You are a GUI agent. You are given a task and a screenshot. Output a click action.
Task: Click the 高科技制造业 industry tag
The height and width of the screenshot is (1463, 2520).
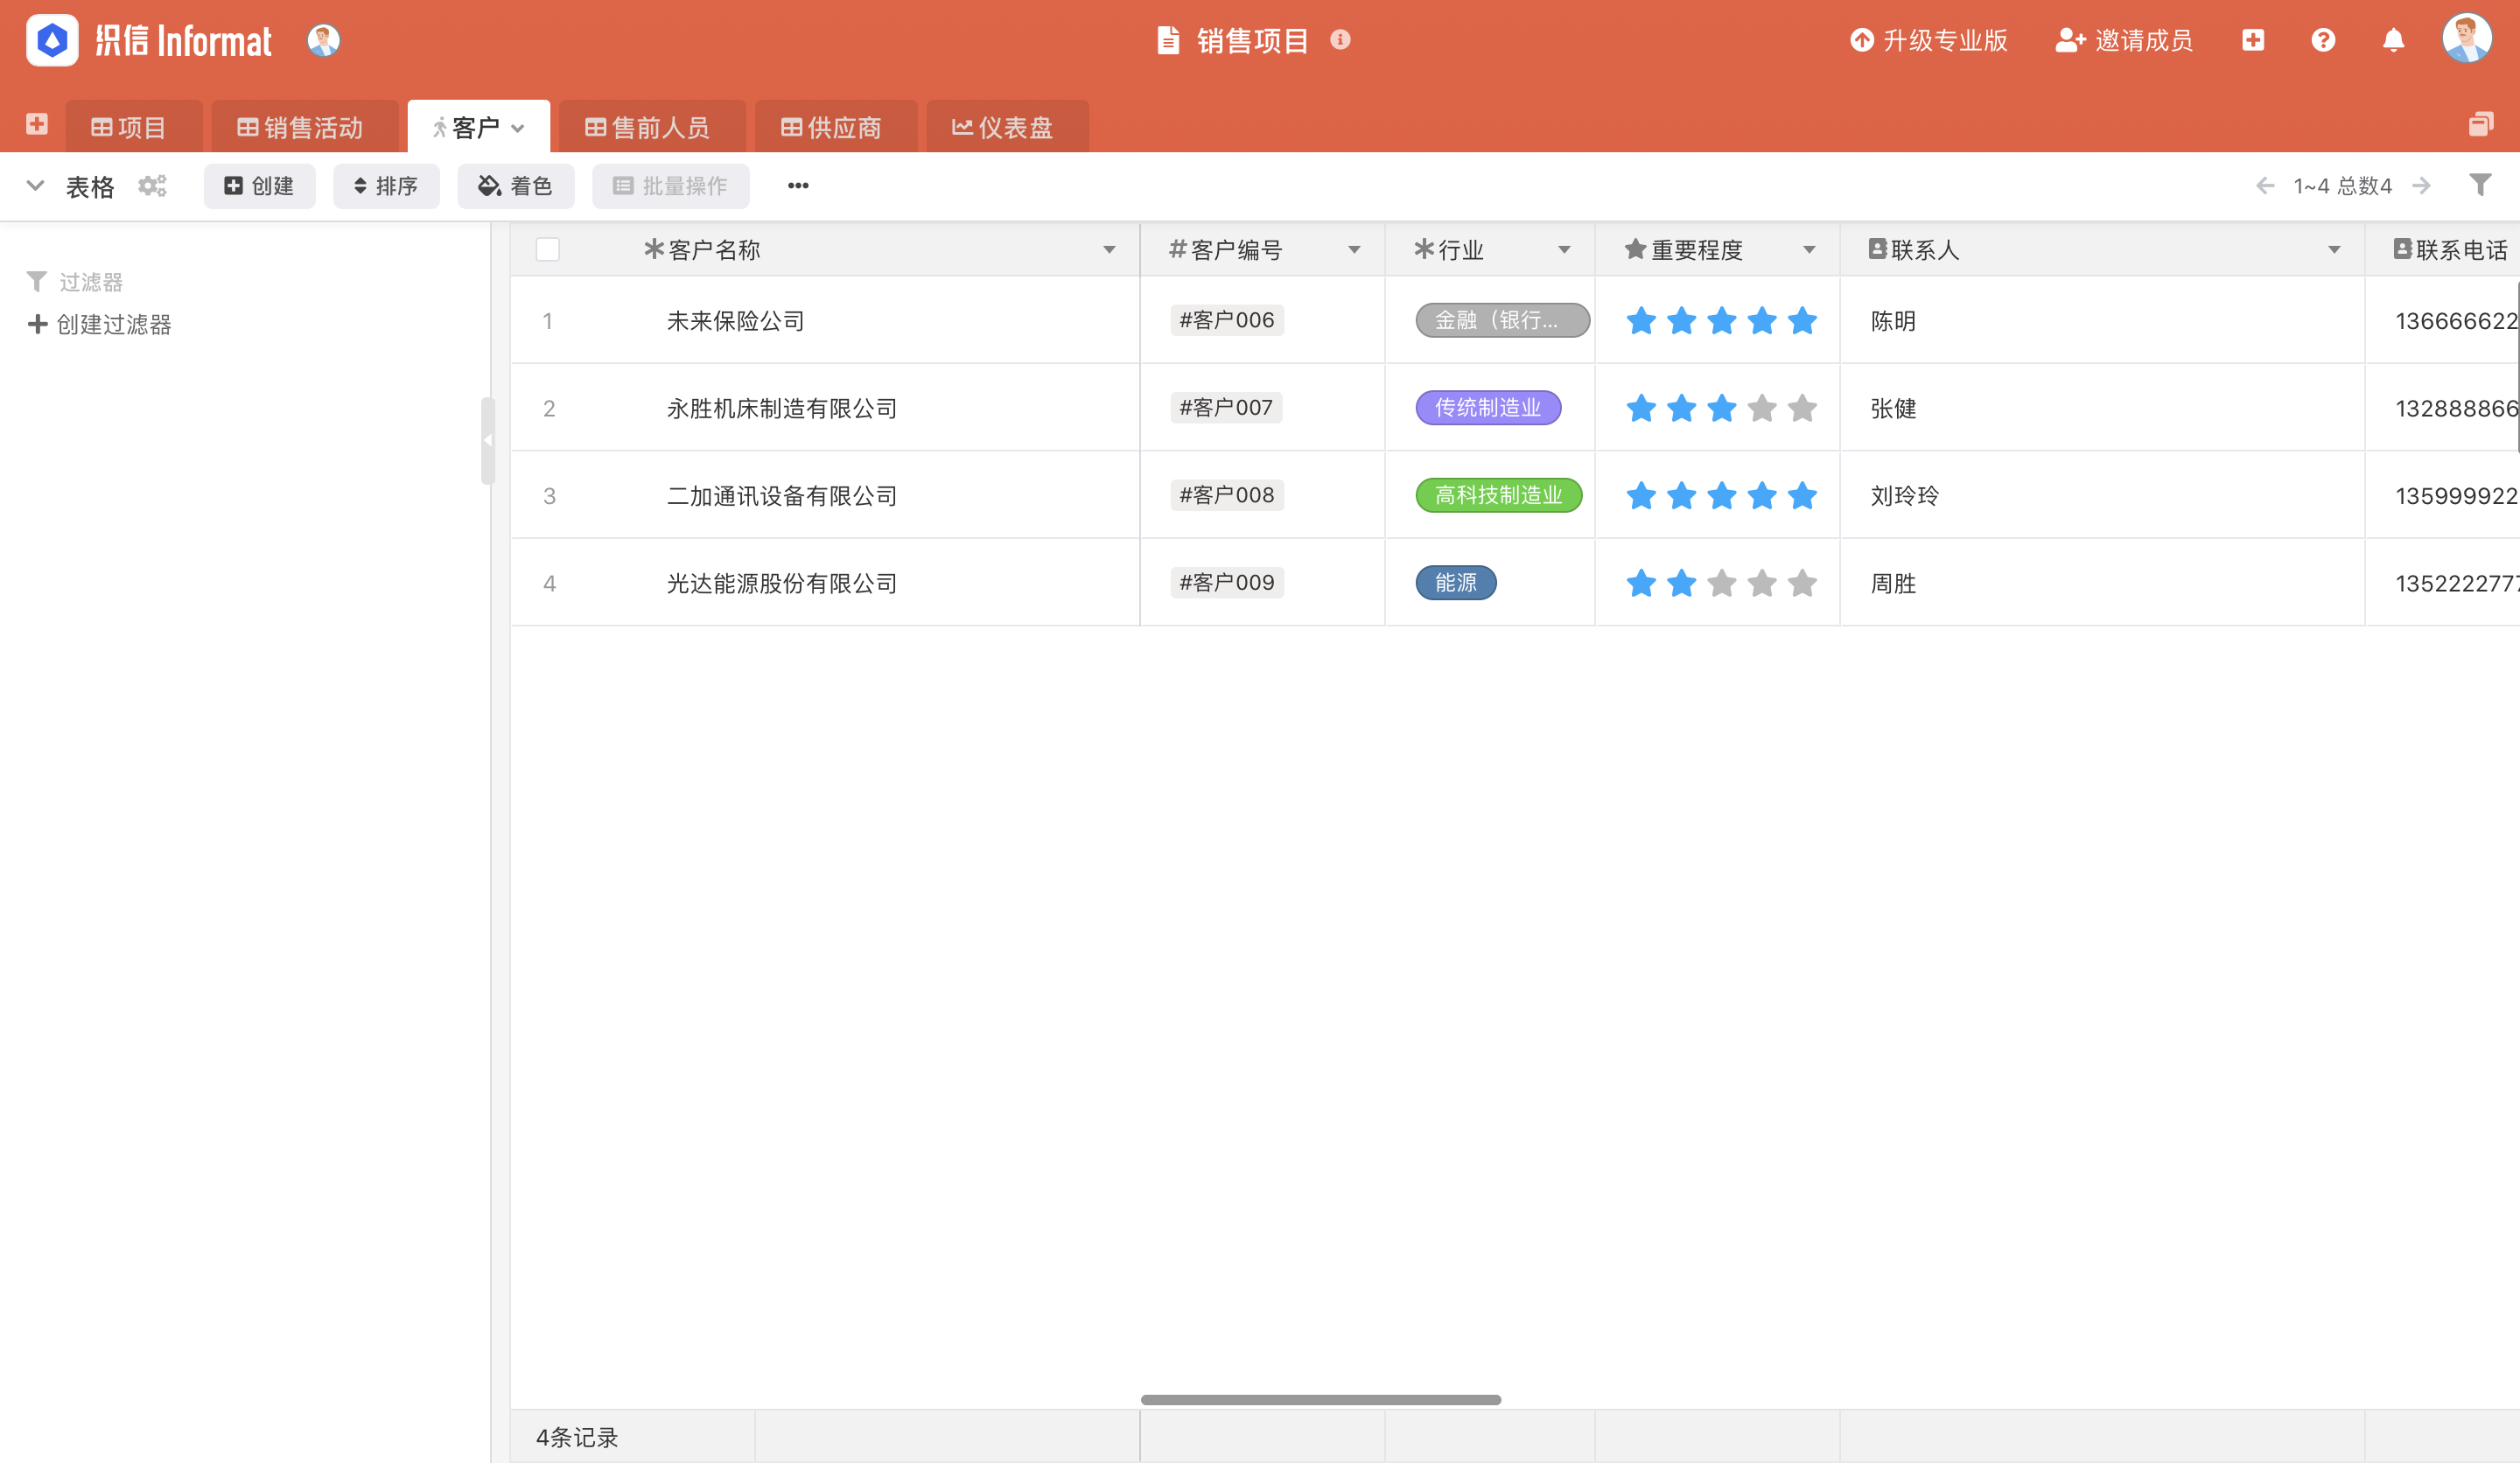(x=1498, y=494)
